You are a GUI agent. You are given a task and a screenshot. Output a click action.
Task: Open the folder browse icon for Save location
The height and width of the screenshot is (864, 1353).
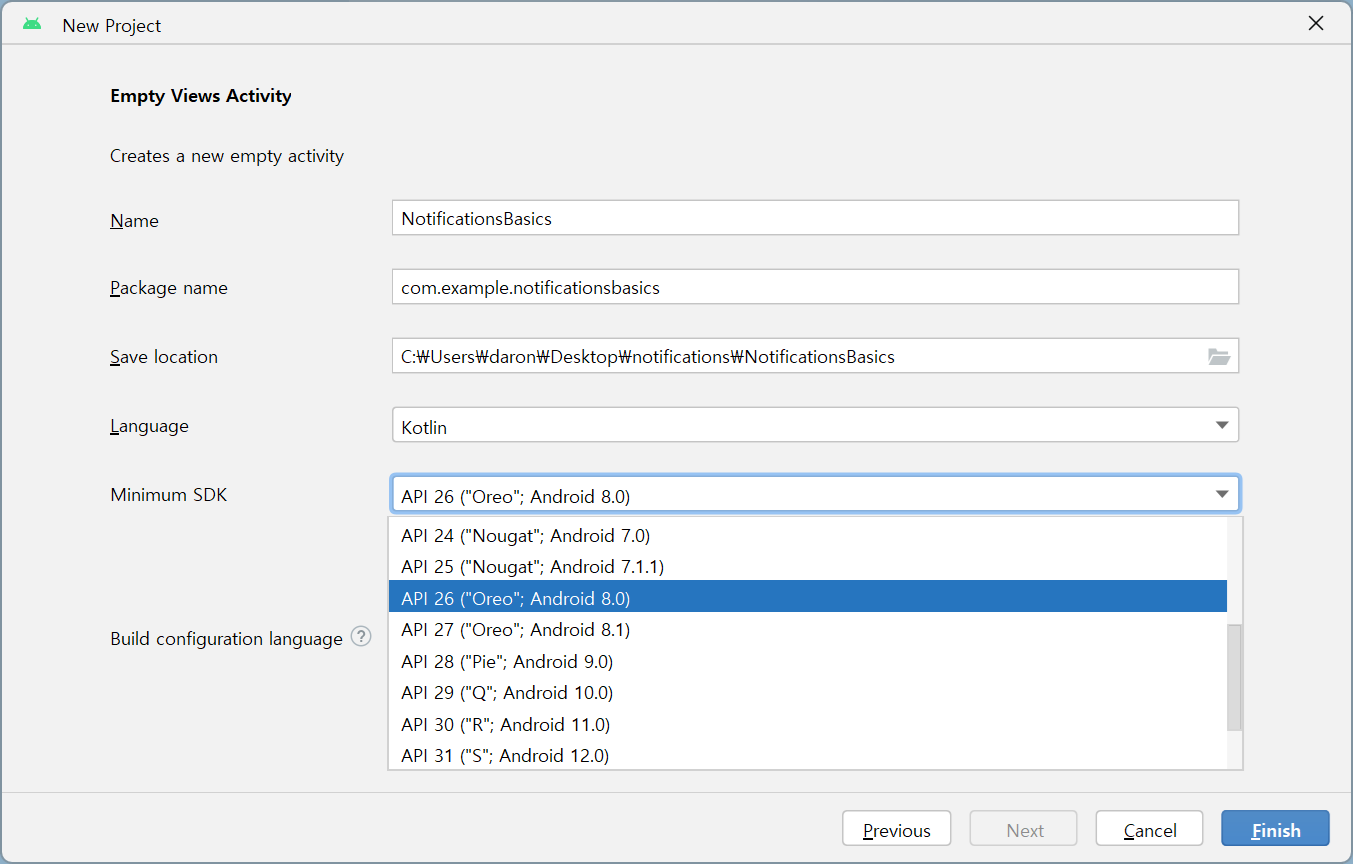point(1218,356)
